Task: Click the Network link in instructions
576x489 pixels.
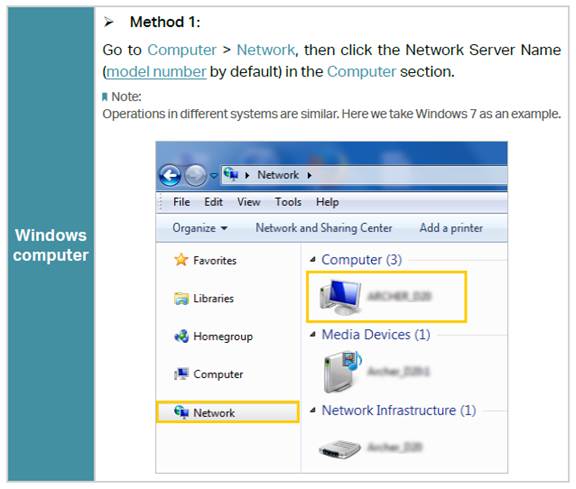Action: coord(266,50)
